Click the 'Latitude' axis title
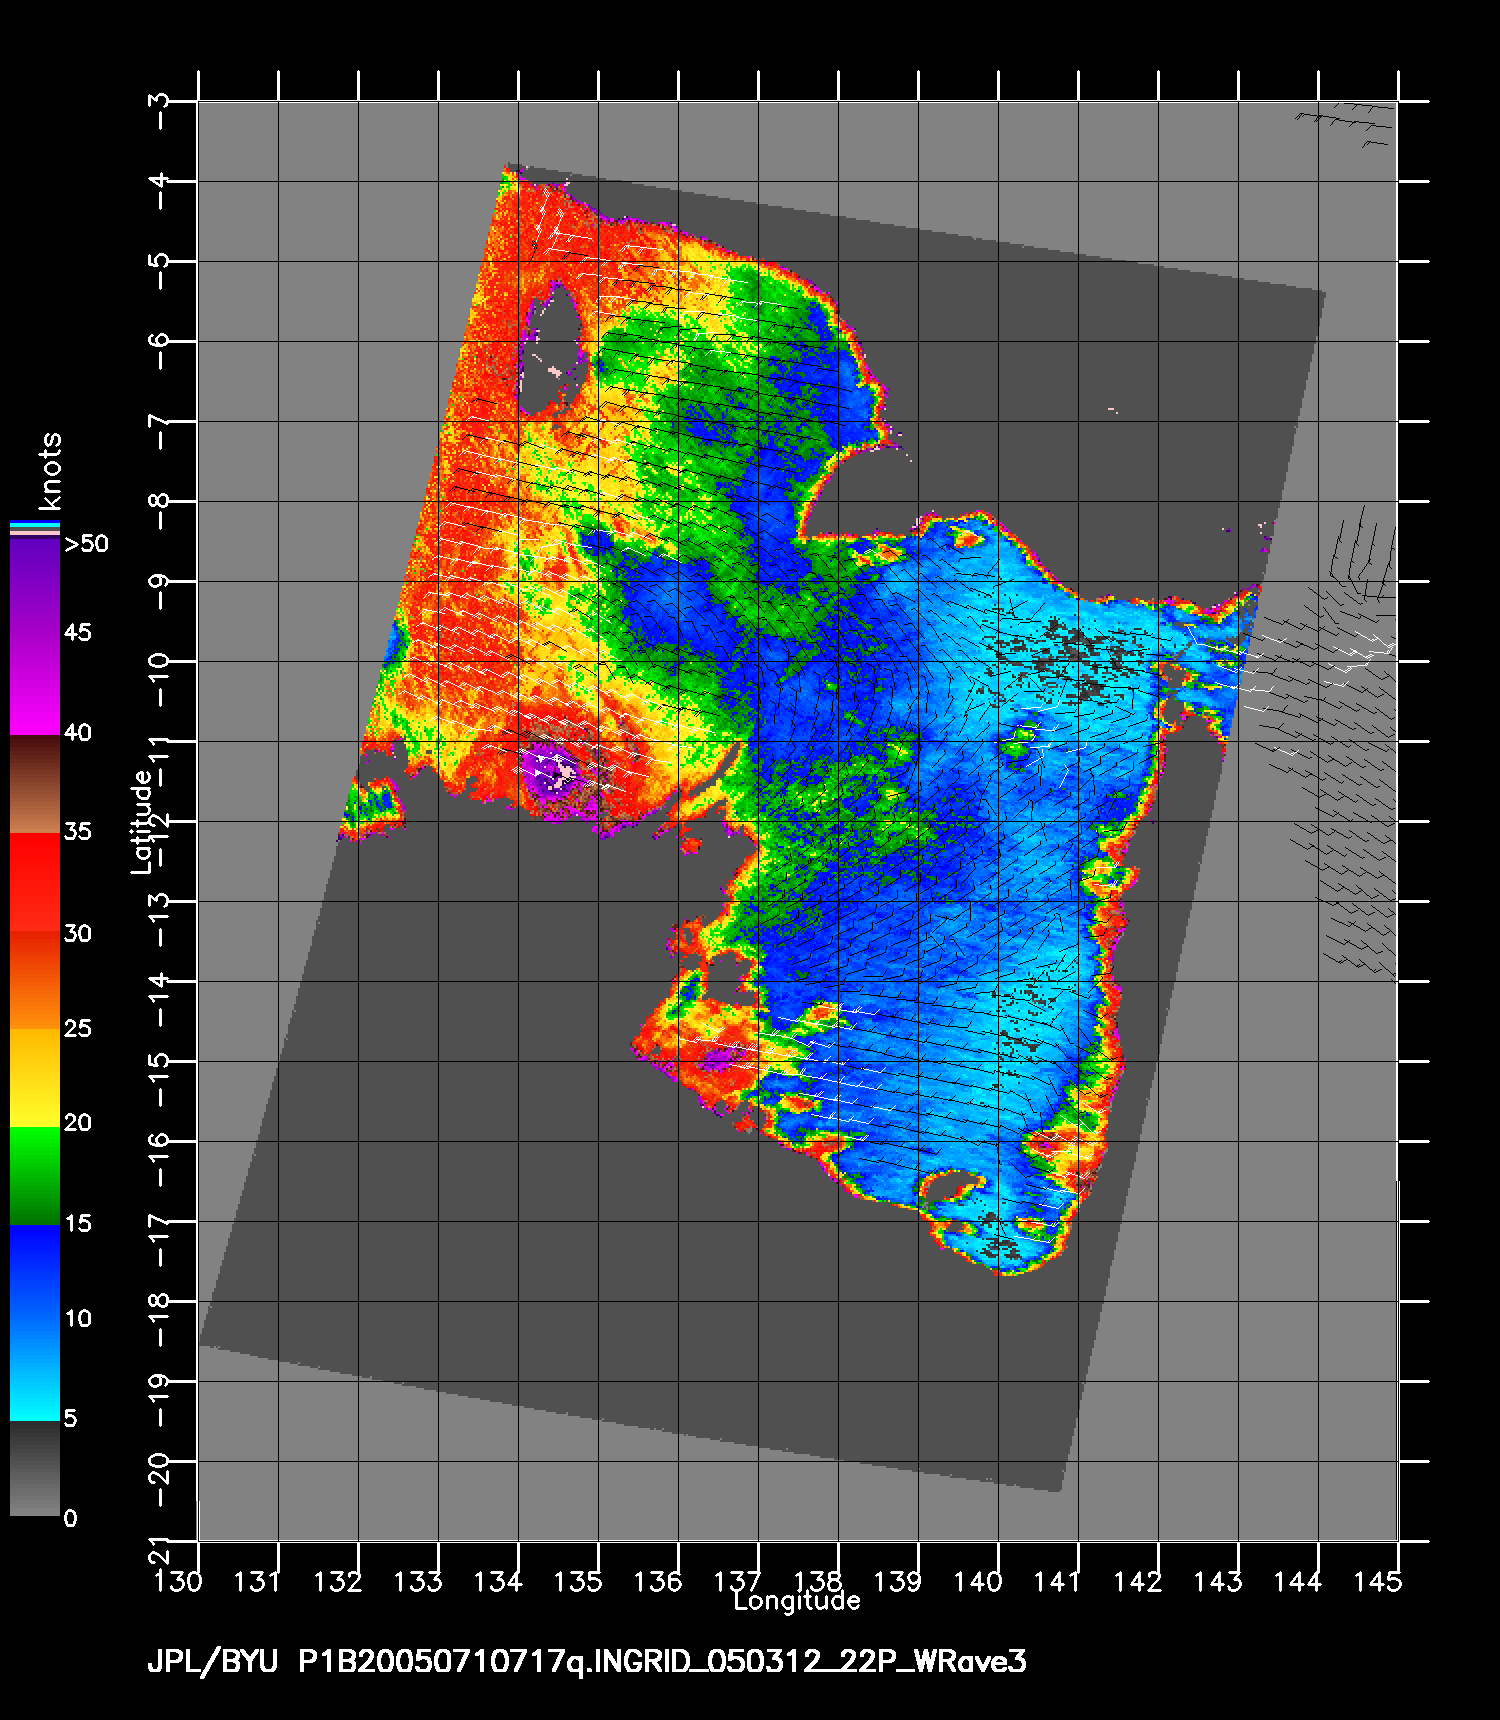Viewport: 1500px width, 1720px height. coord(142,822)
